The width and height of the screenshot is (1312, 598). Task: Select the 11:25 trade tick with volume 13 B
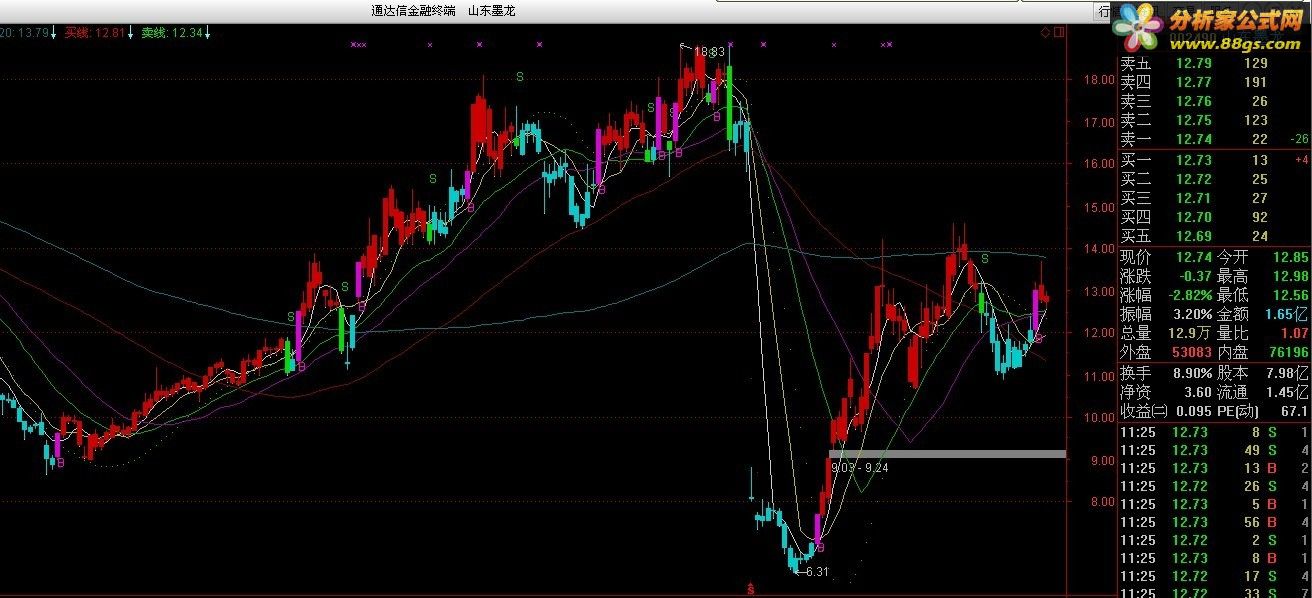tap(1213, 468)
